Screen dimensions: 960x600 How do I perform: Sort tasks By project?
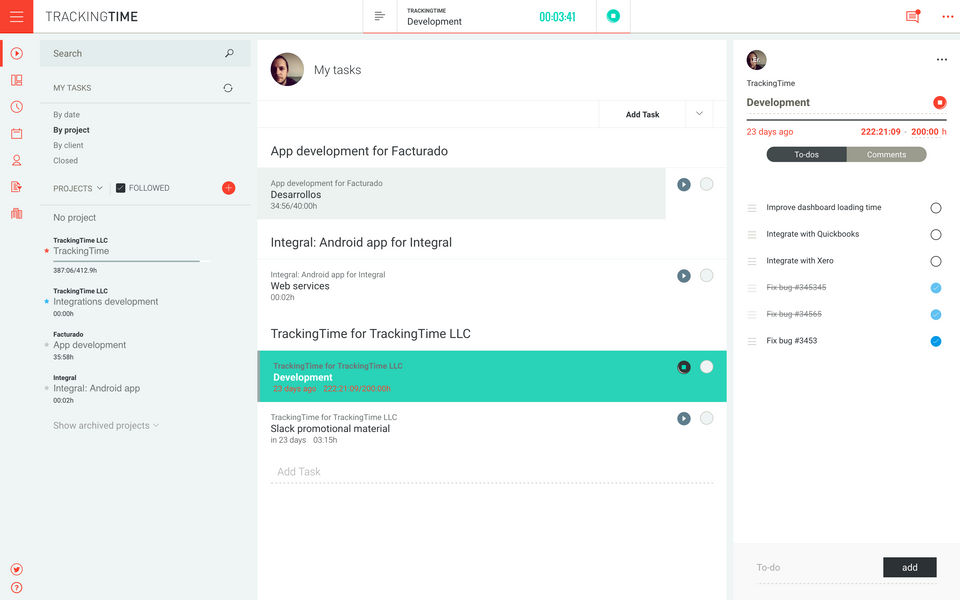(71, 130)
